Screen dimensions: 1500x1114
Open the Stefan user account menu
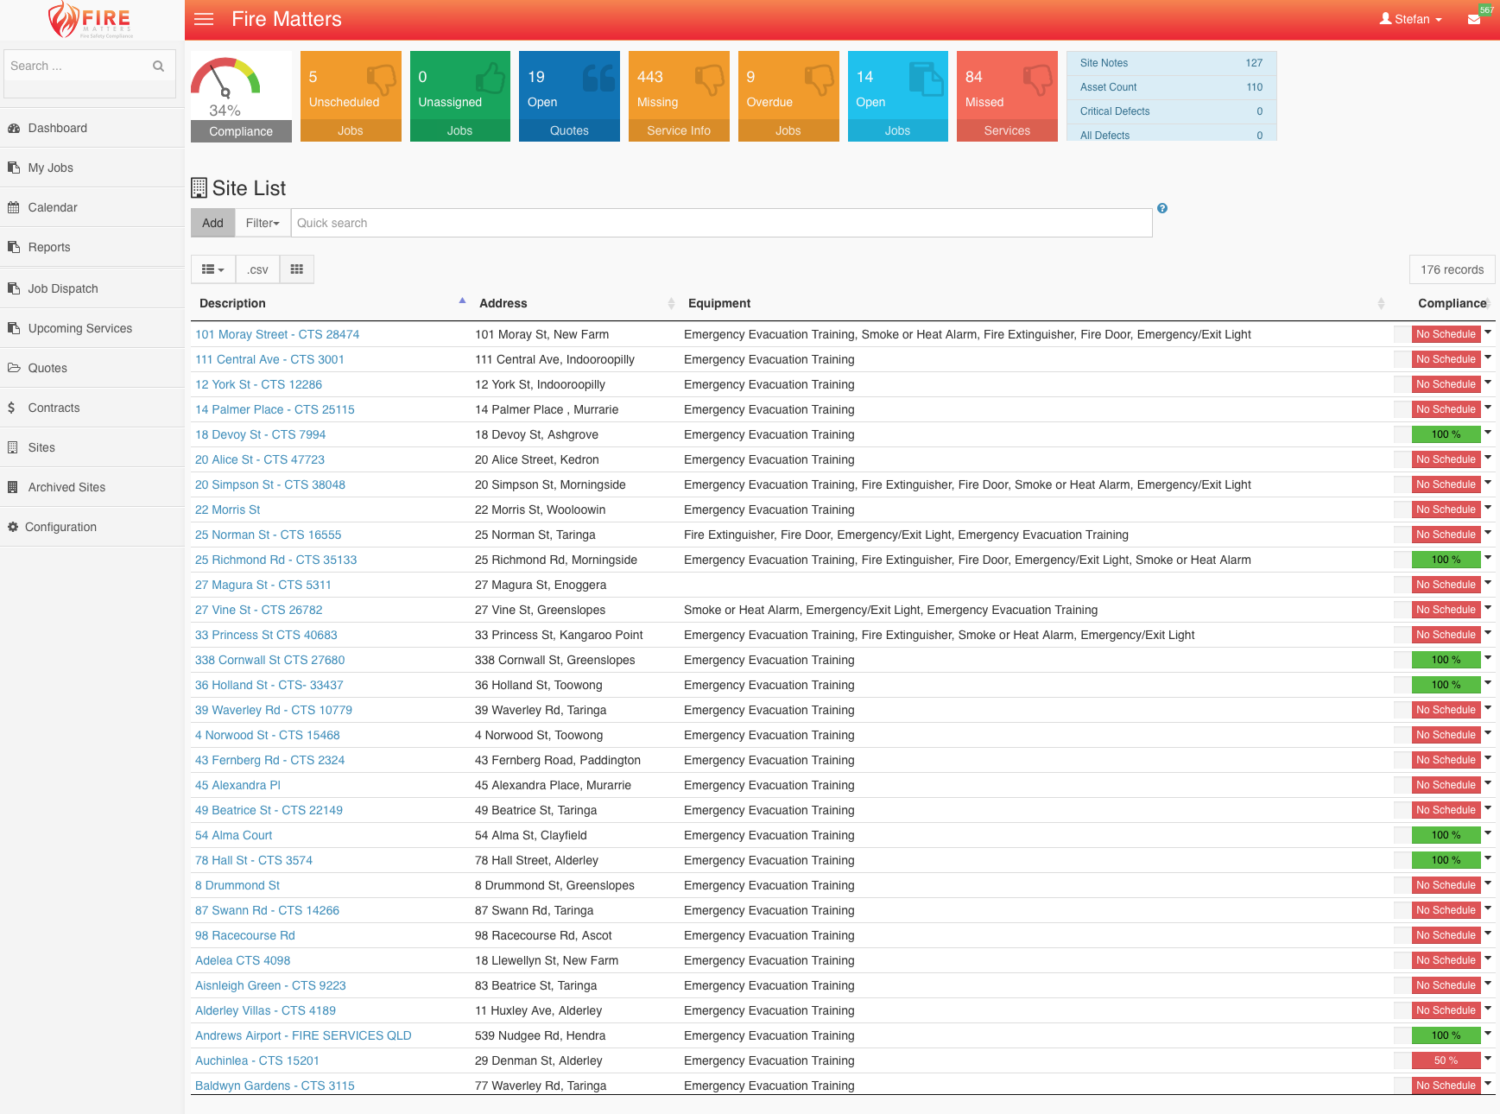1410,19
